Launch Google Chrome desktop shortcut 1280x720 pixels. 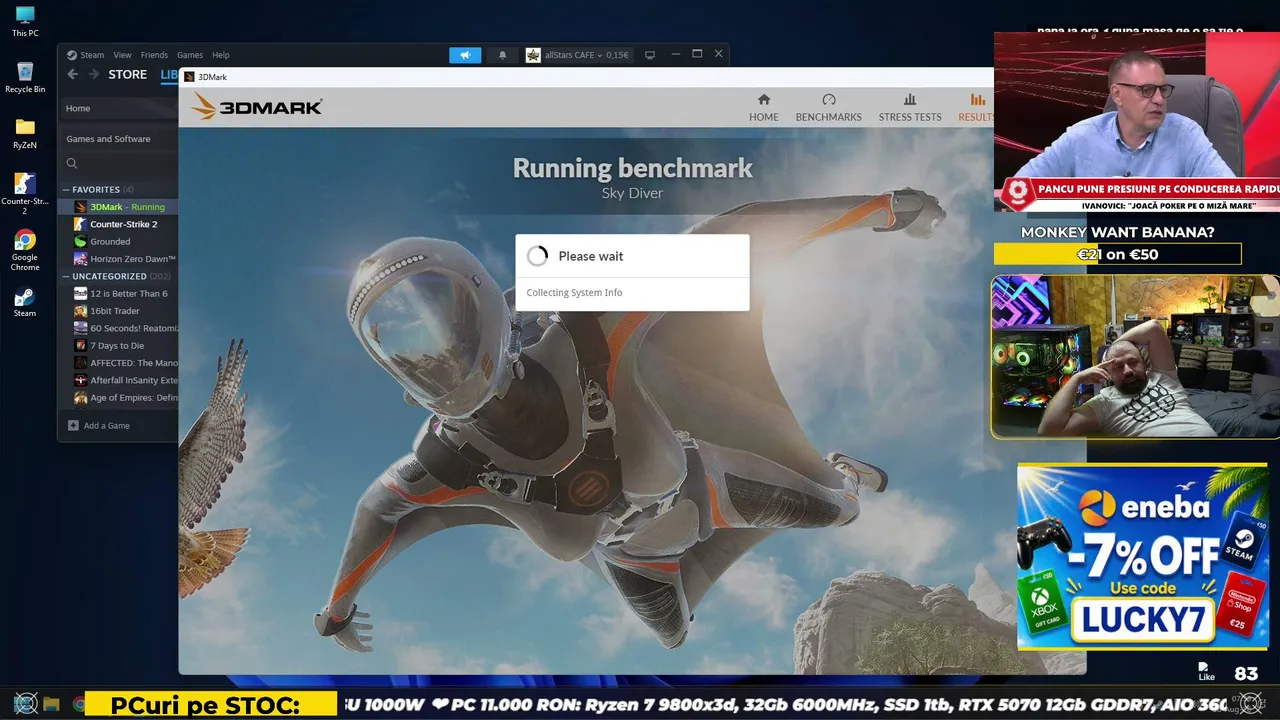25,250
